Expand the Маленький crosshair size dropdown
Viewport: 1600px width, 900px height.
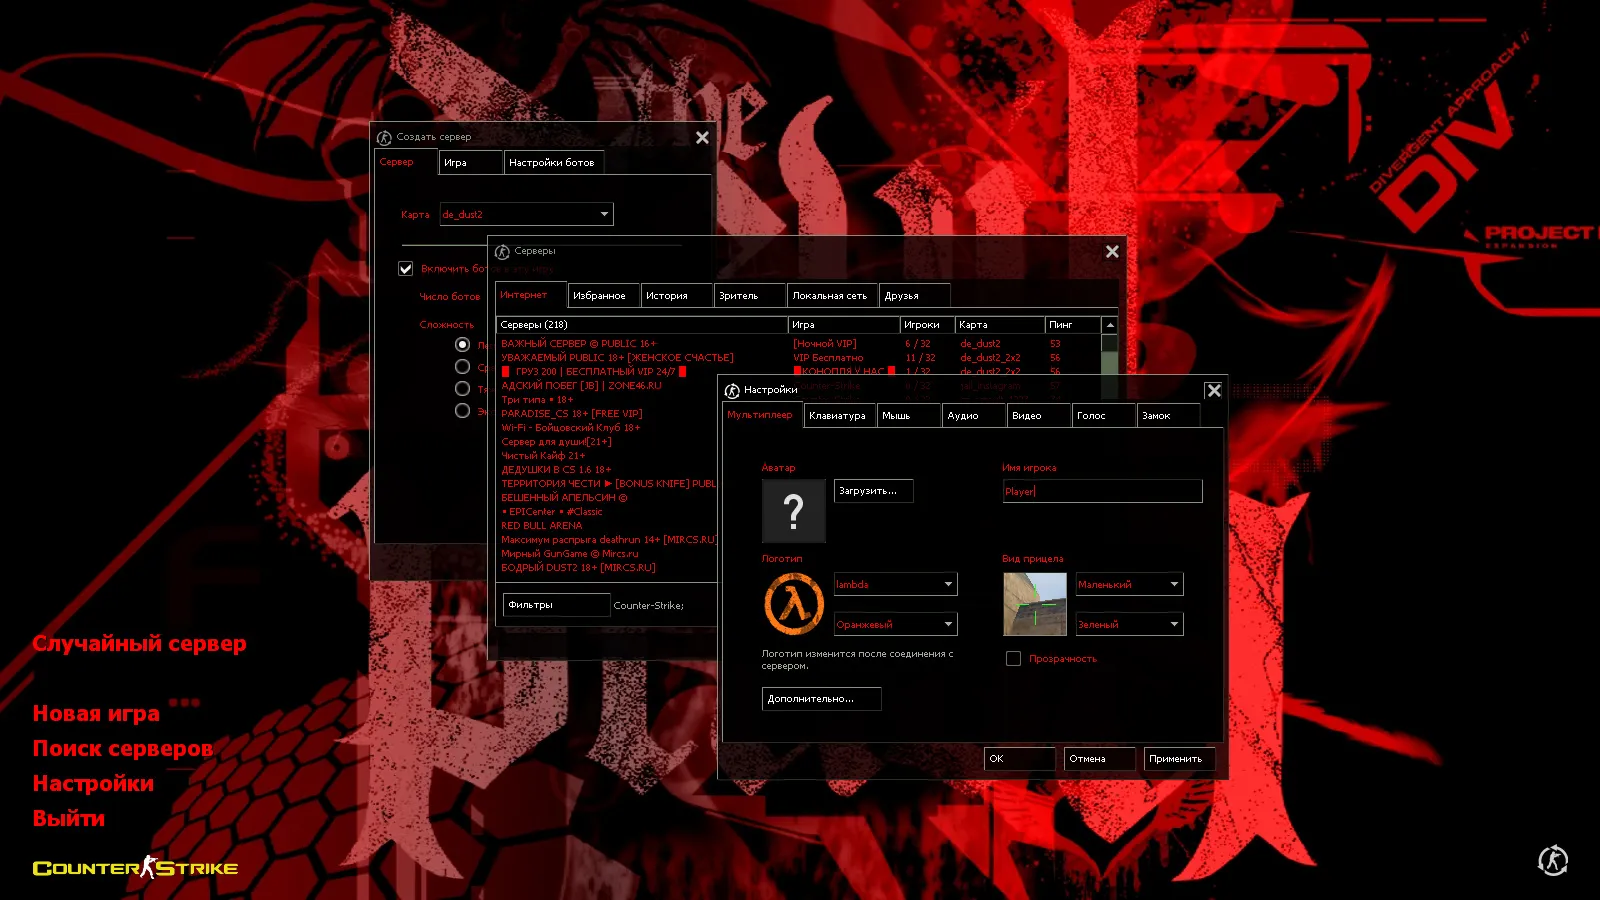pos(1174,584)
